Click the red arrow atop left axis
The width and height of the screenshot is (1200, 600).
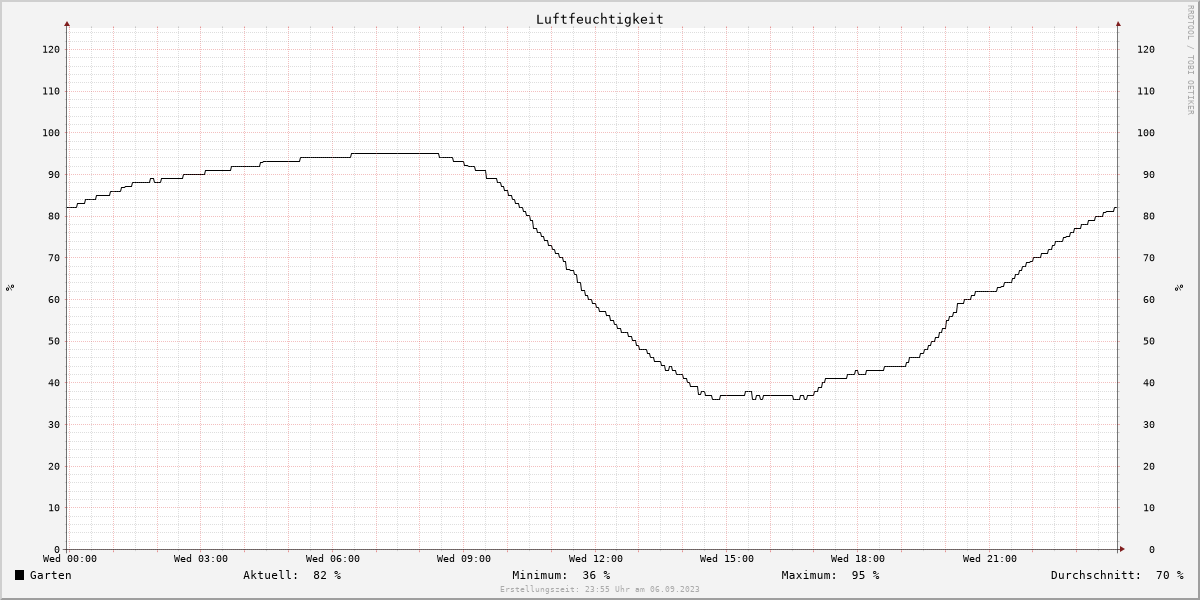pos(67,23)
